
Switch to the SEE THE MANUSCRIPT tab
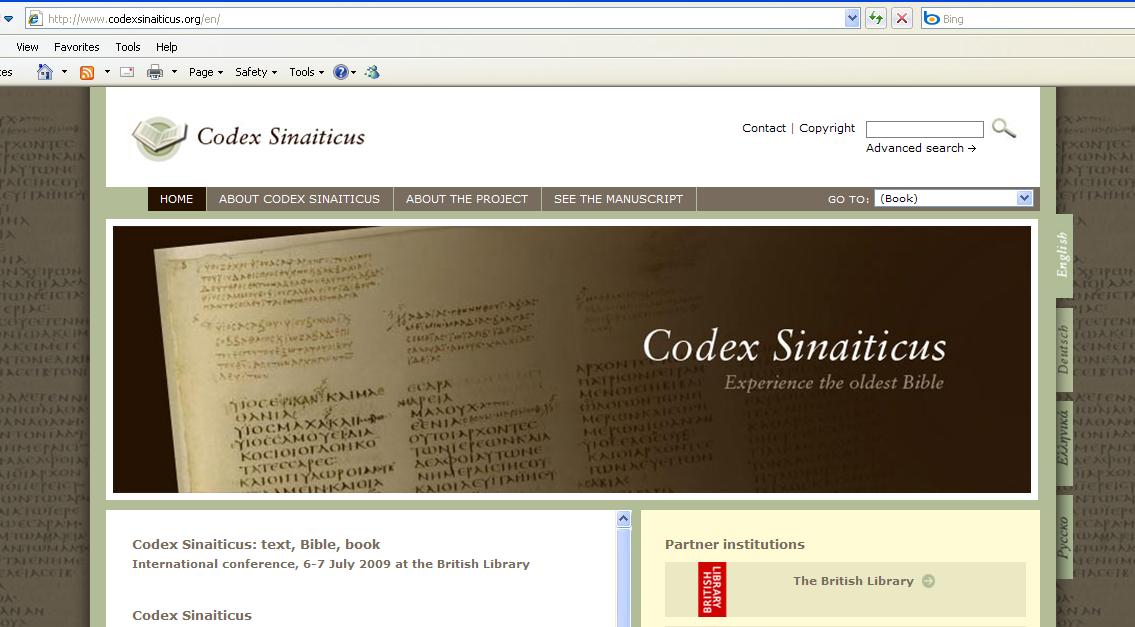[619, 198]
